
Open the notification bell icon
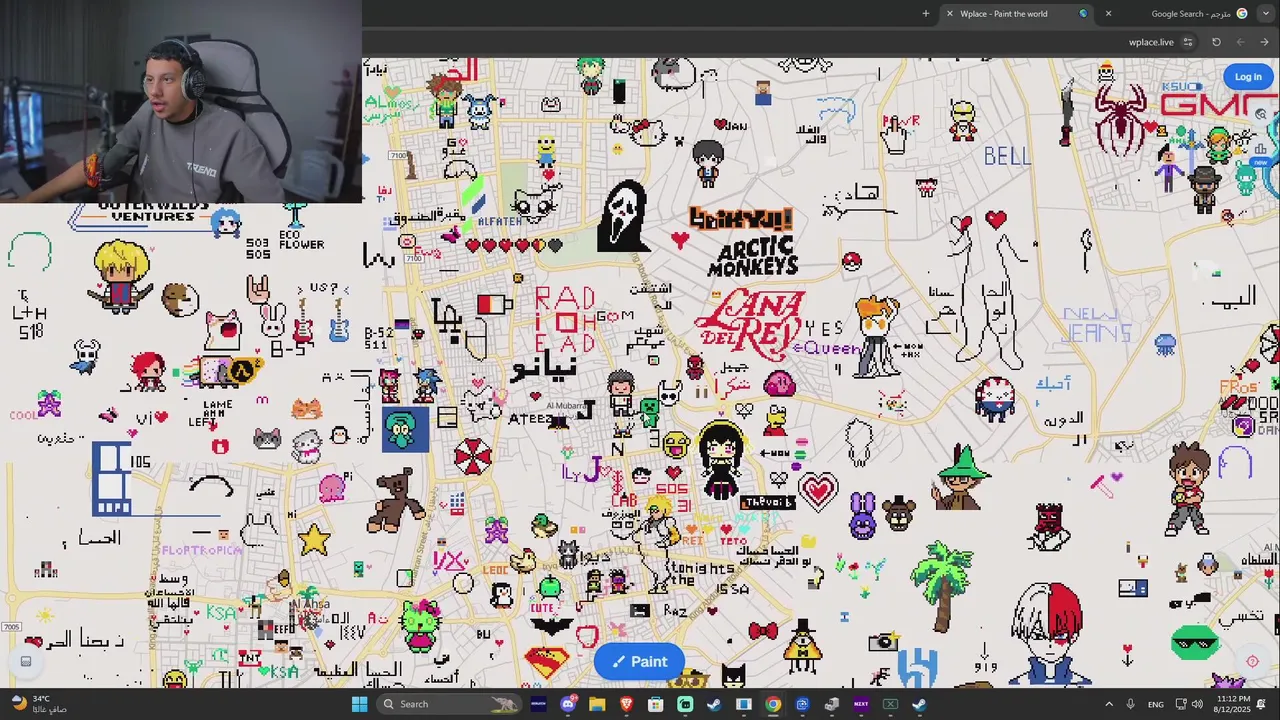[x=1262, y=704]
